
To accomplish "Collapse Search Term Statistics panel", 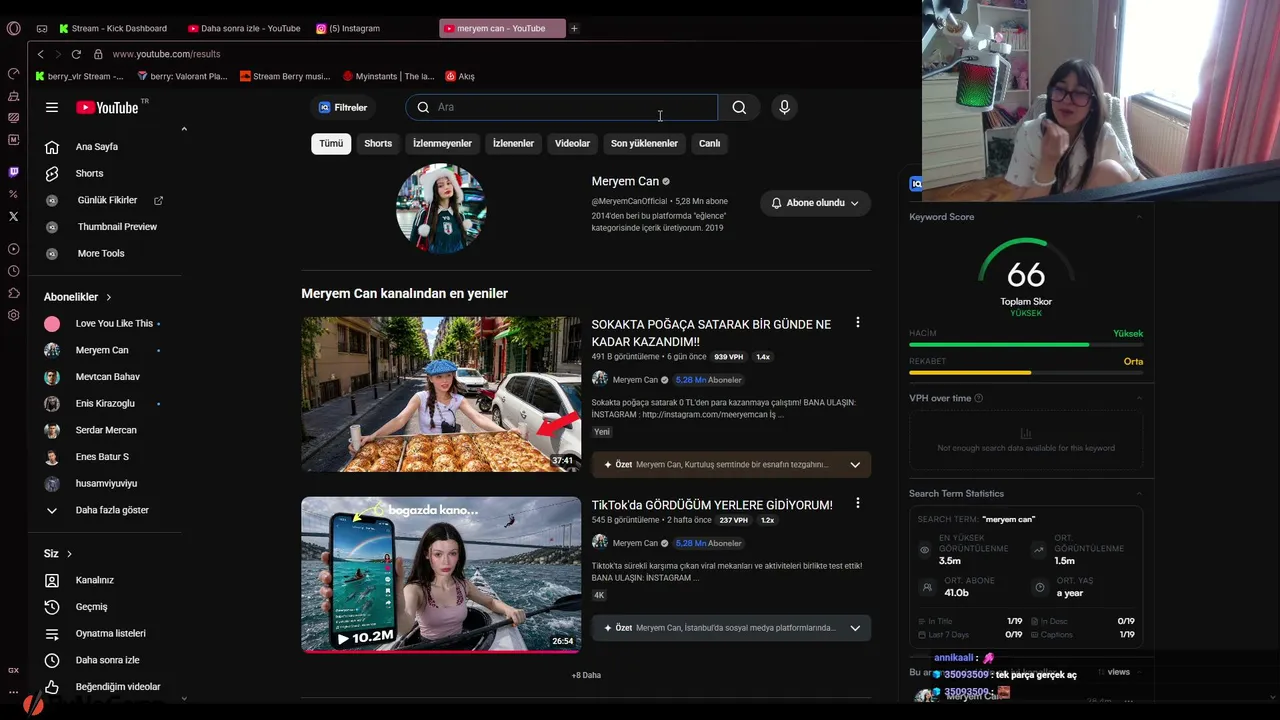I will click(1138, 493).
